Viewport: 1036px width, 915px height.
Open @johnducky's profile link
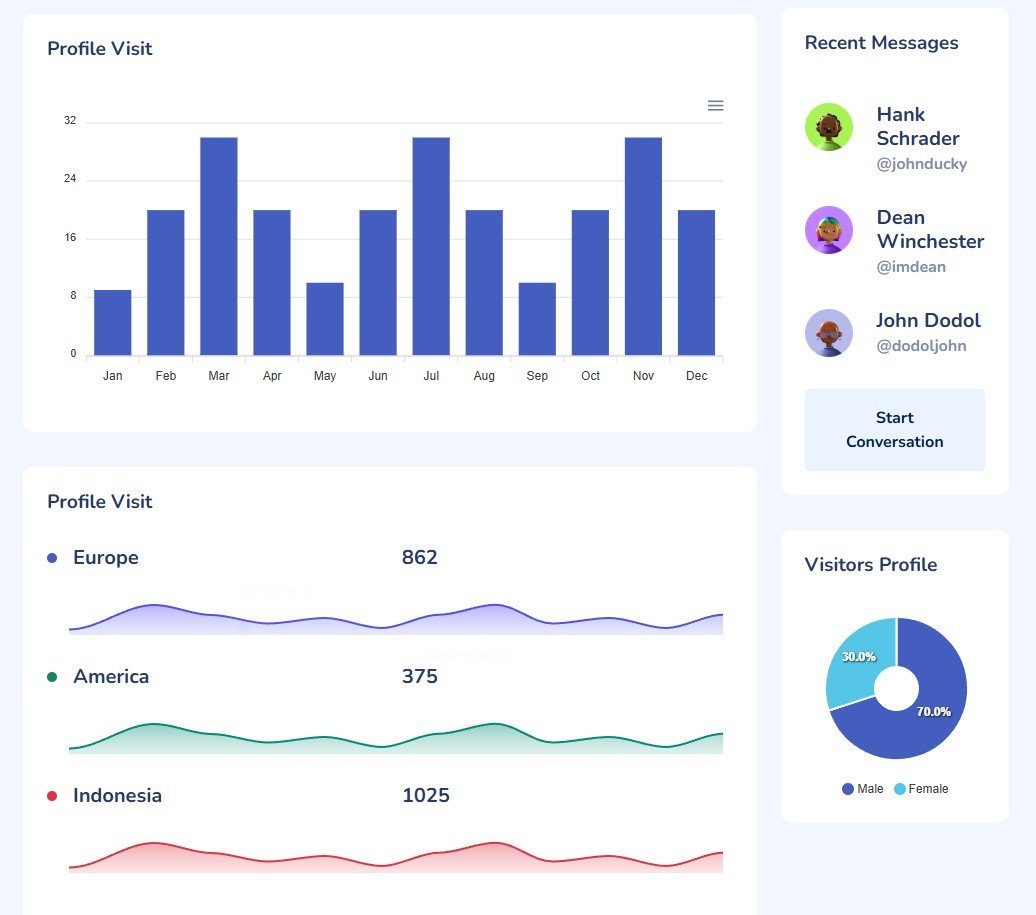point(923,163)
